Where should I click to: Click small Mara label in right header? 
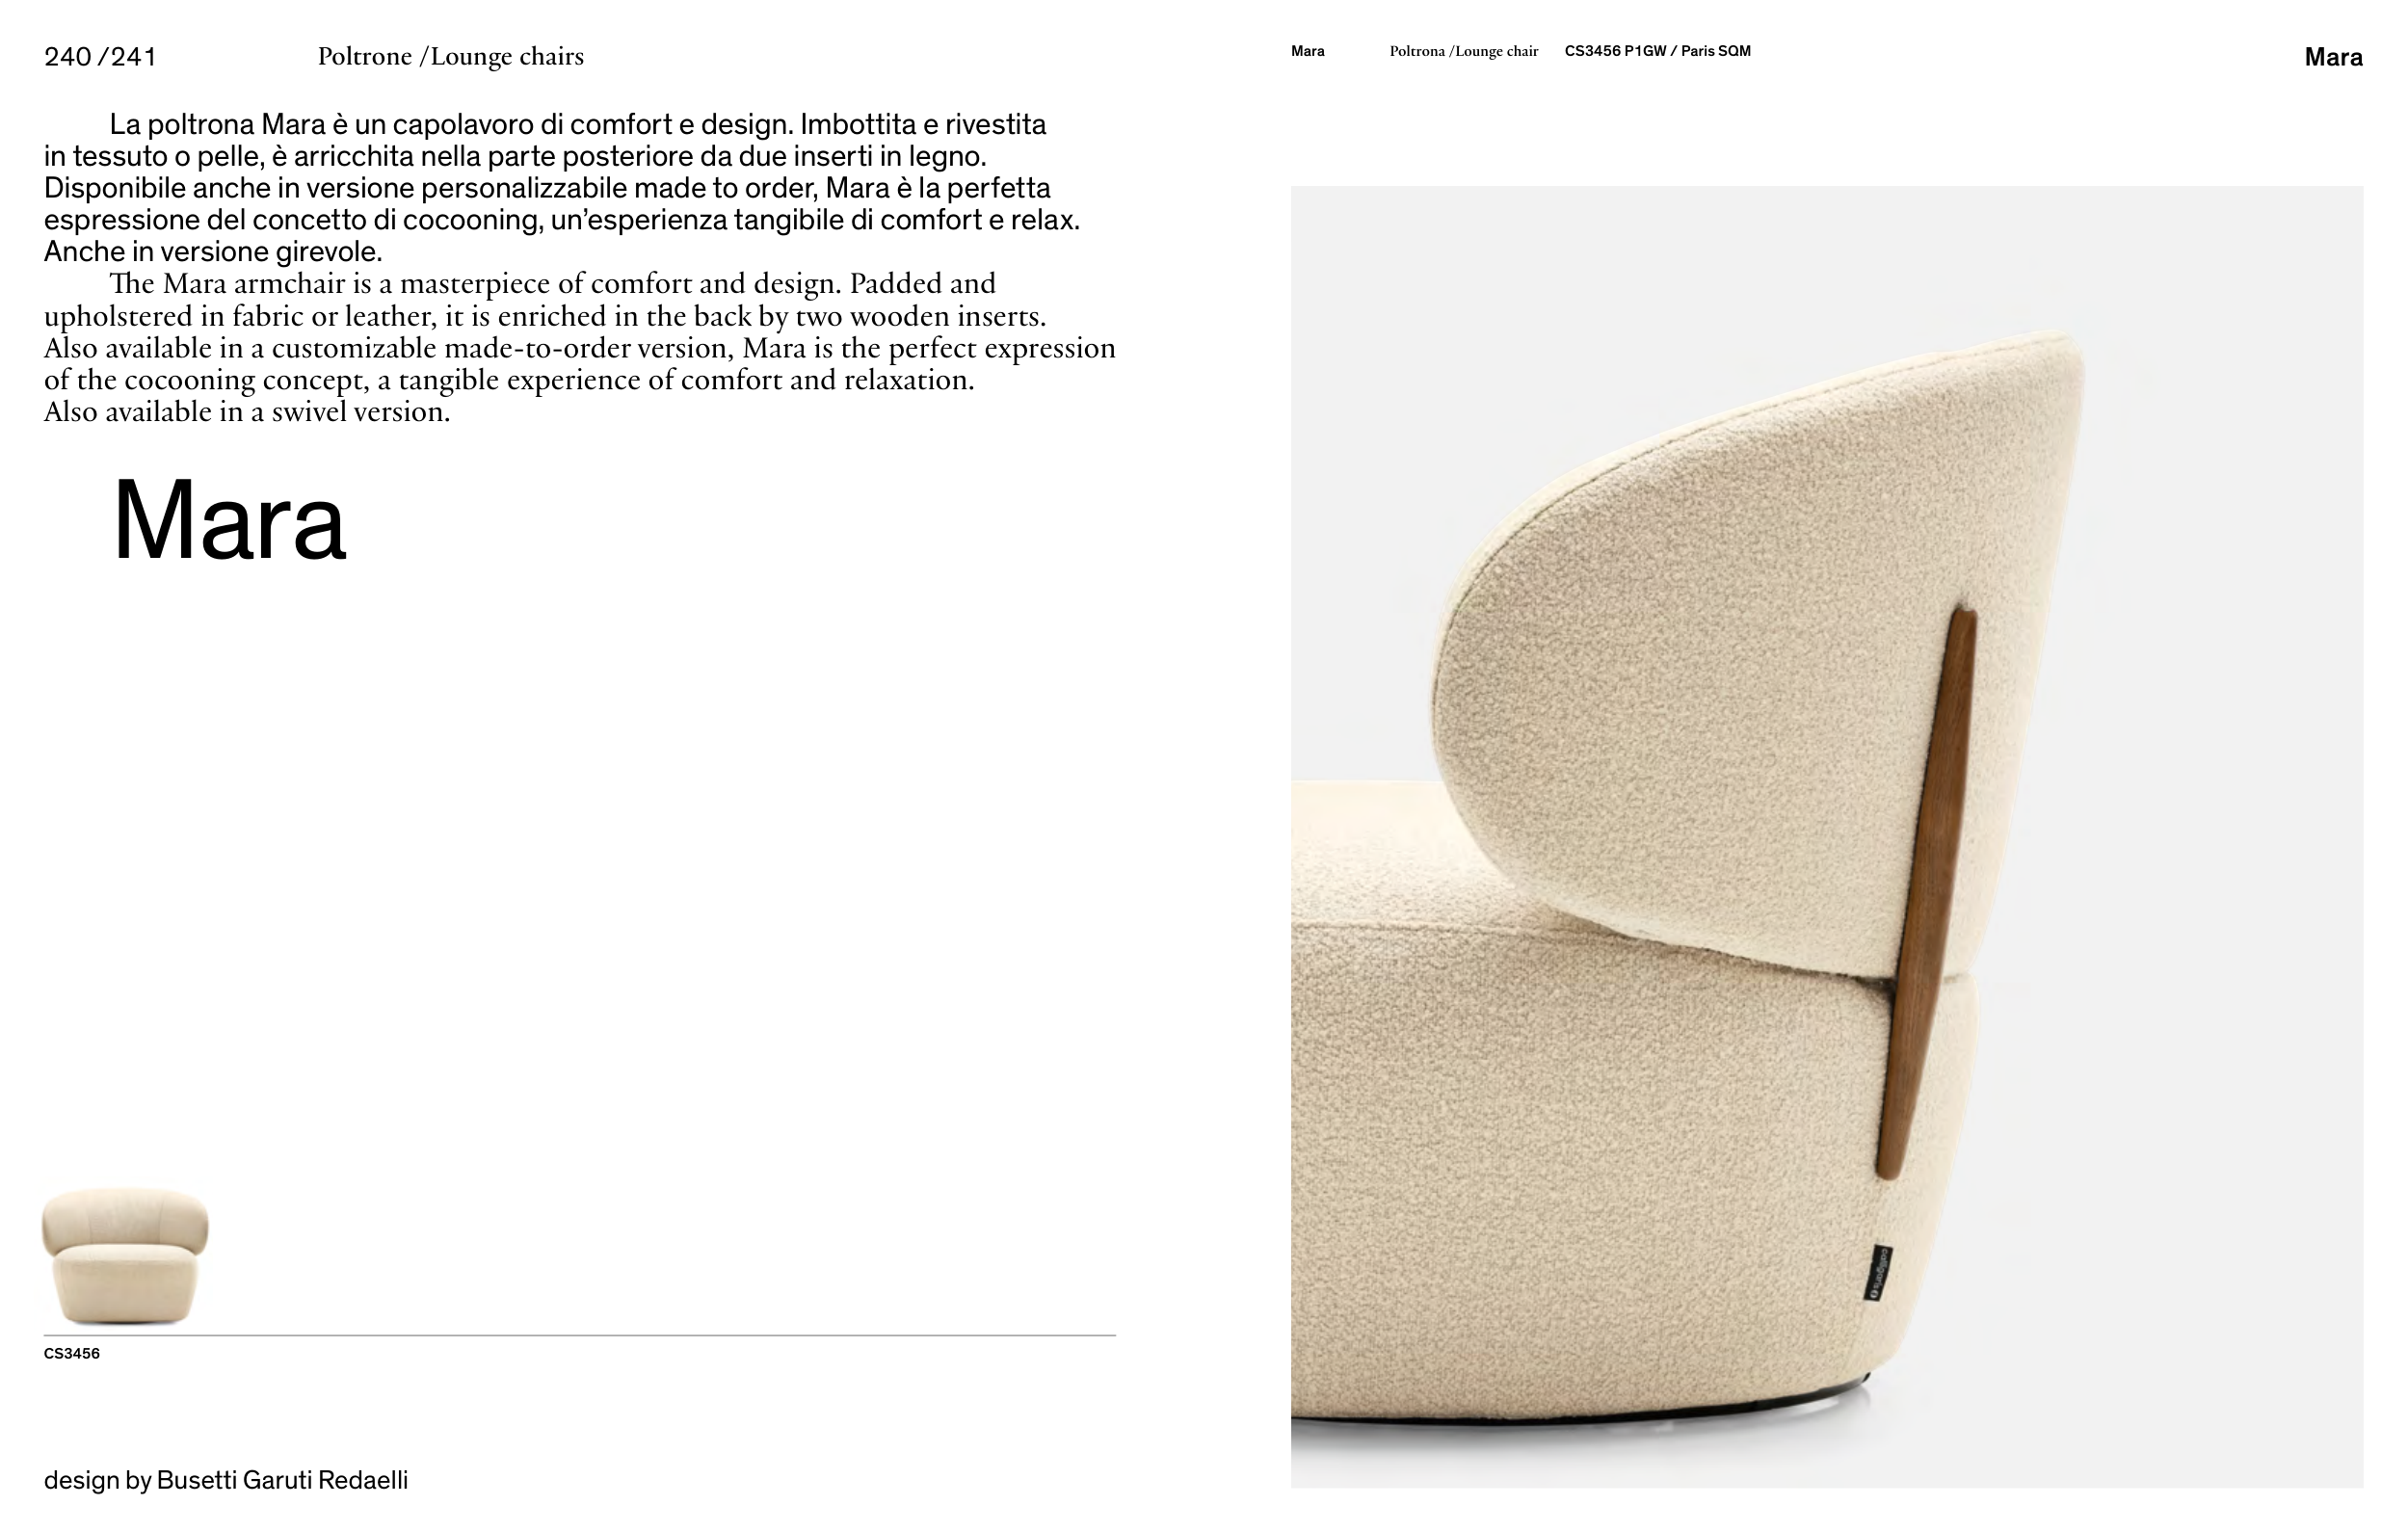pyautogui.click(x=1307, y=51)
